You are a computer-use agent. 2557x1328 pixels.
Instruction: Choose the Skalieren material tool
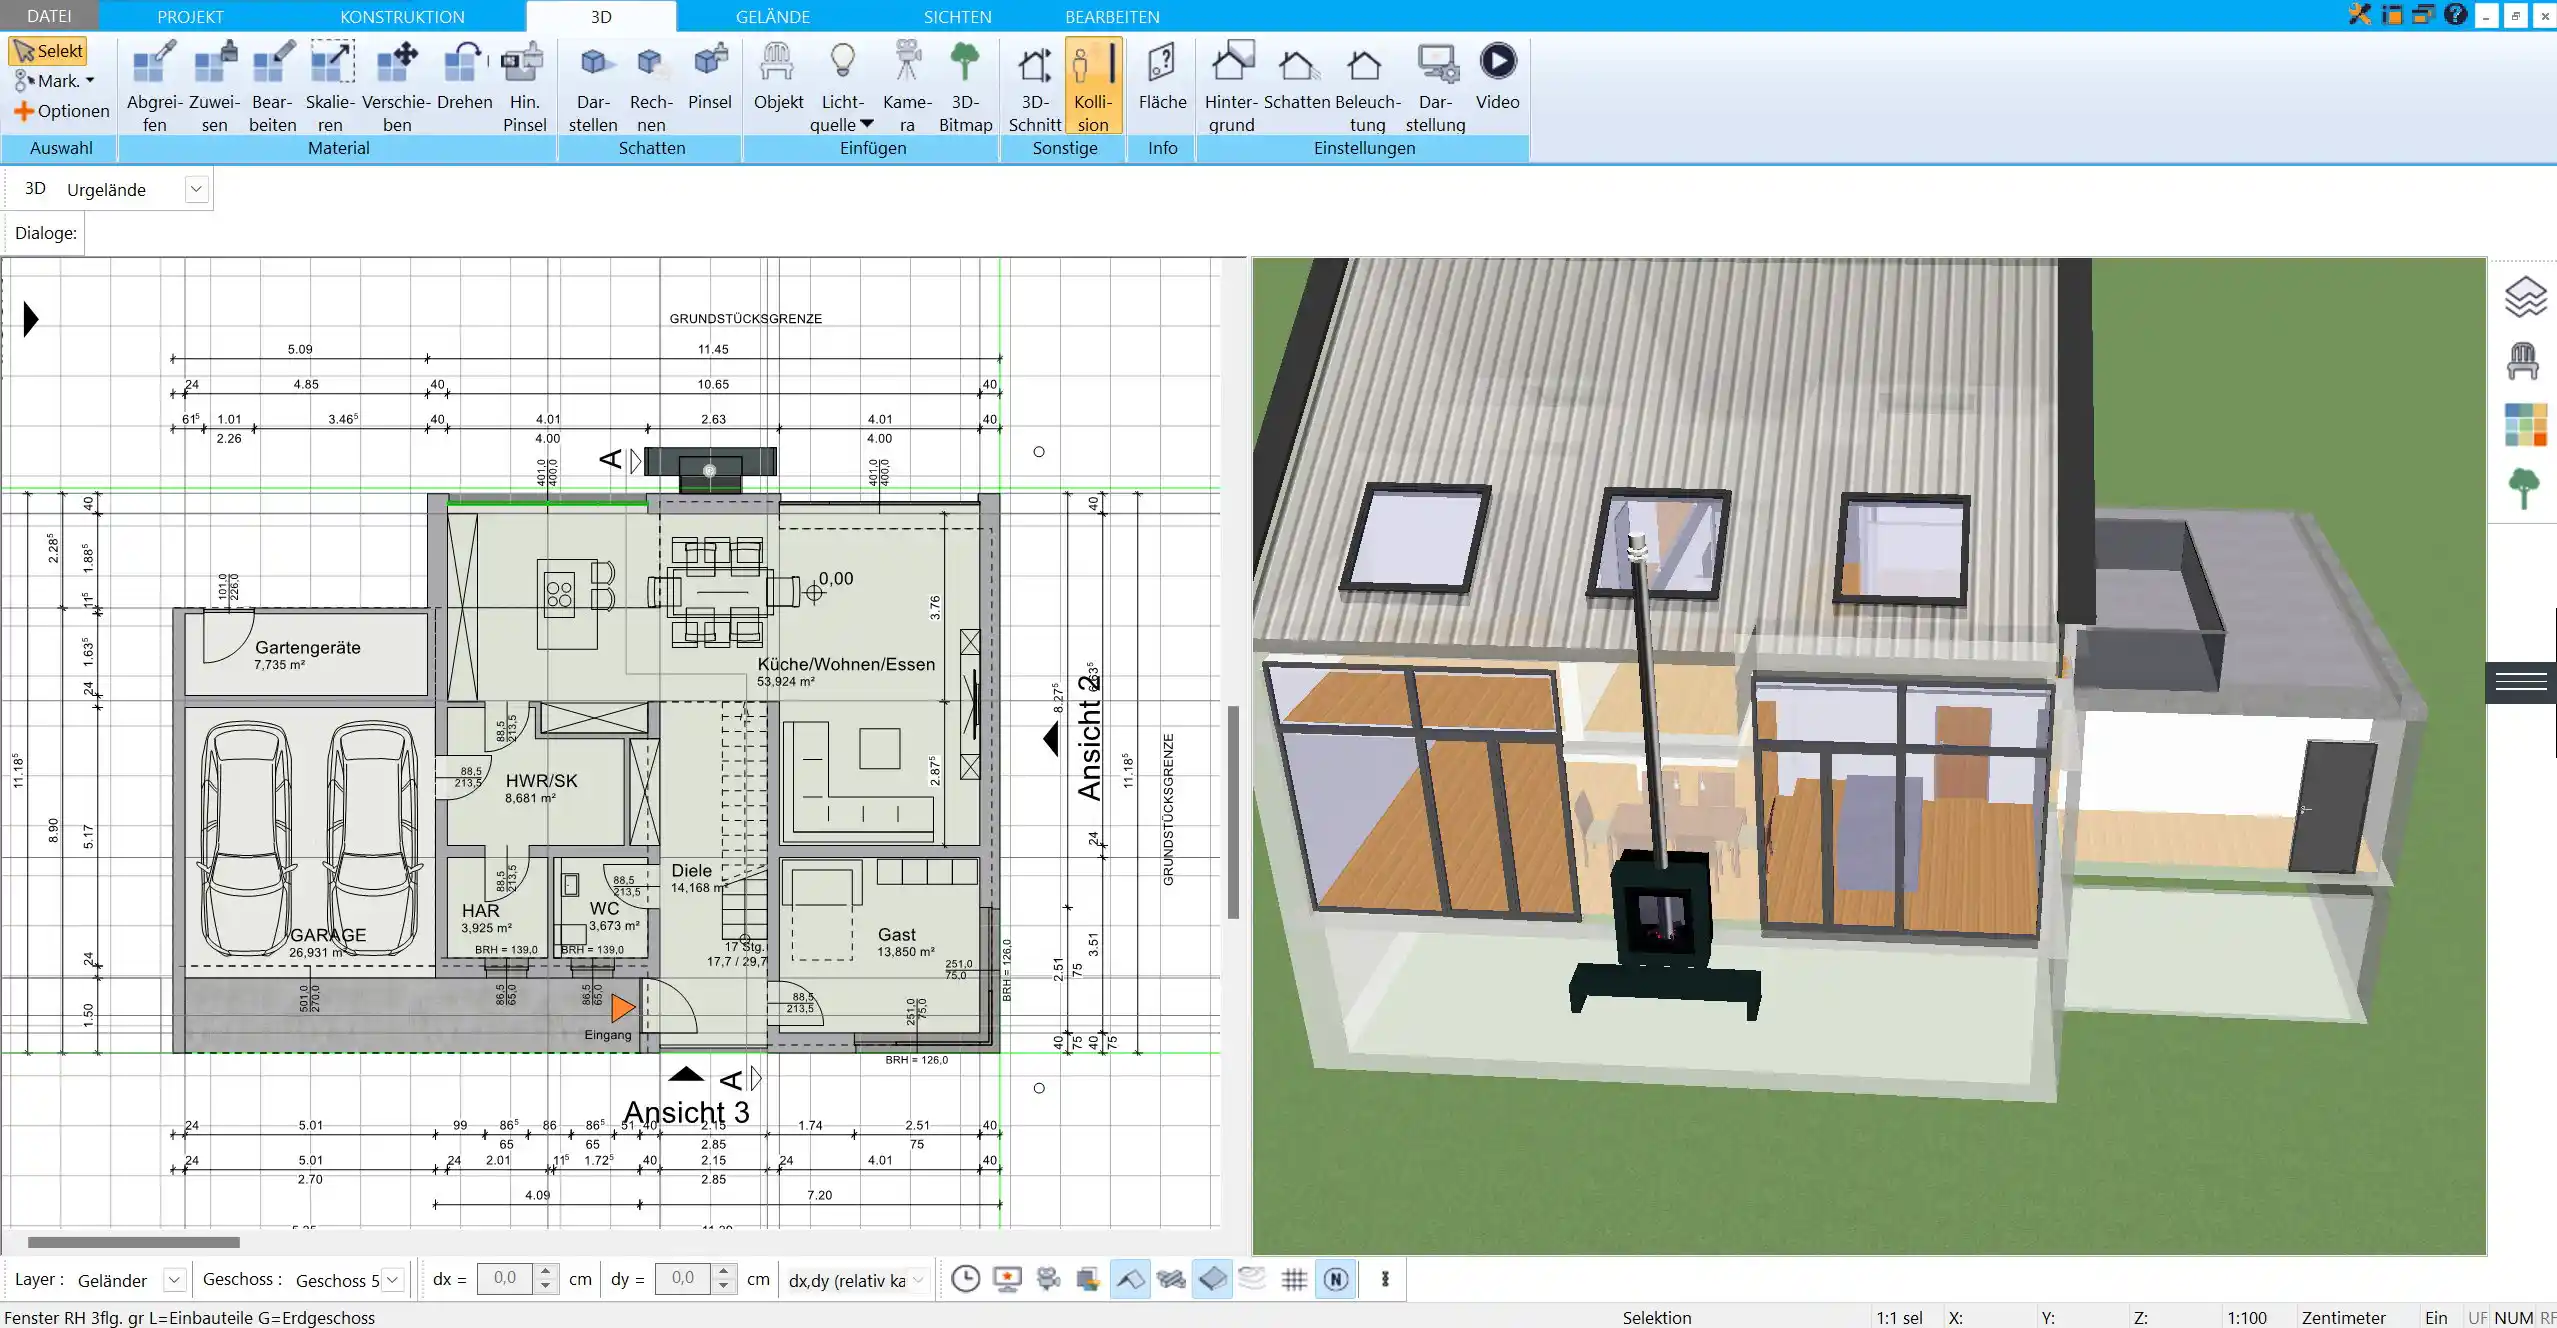click(x=330, y=86)
